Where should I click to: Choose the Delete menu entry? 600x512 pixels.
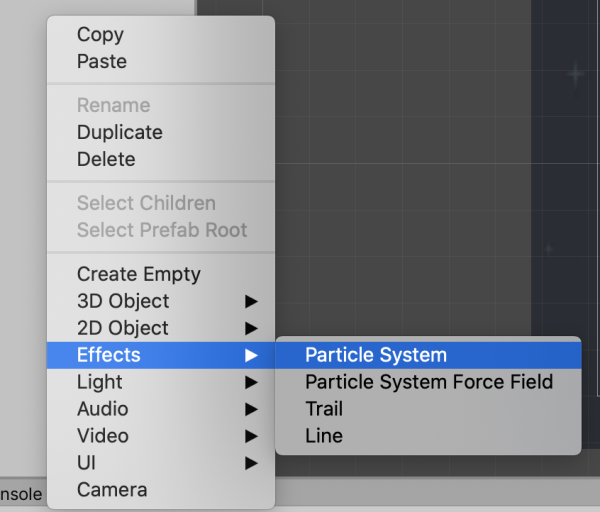(106, 159)
